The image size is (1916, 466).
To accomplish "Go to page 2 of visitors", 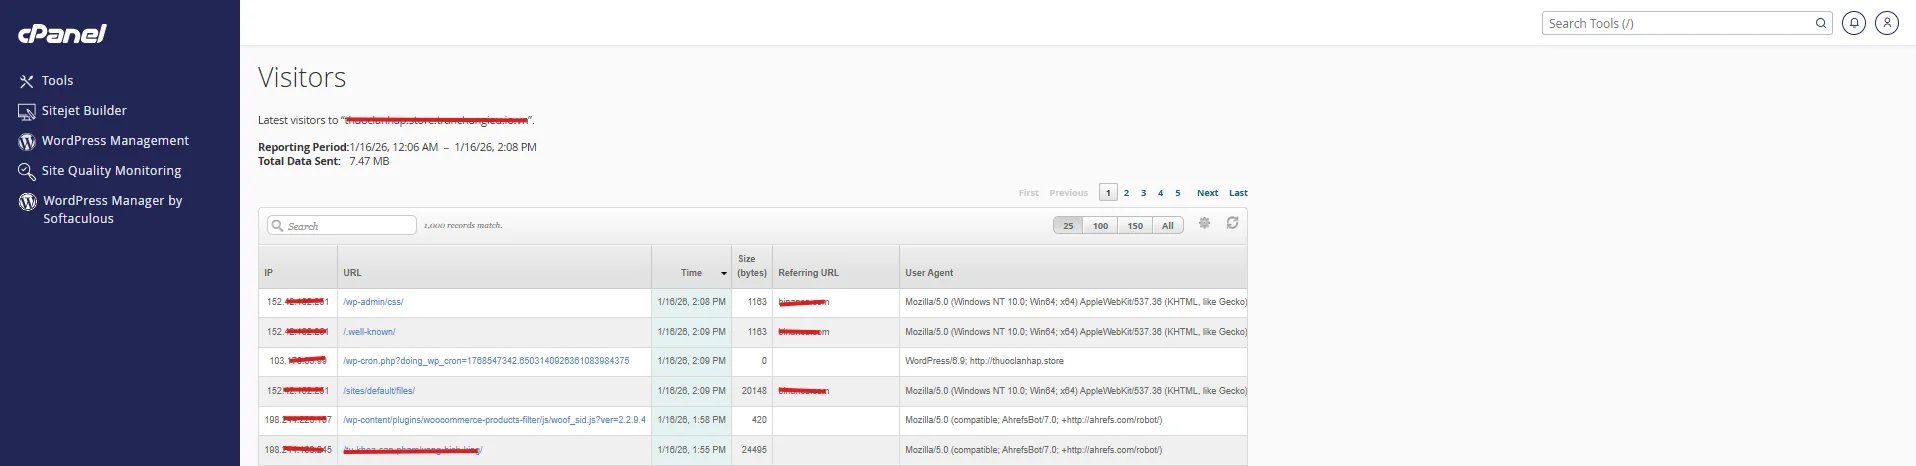I will [1126, 193].
